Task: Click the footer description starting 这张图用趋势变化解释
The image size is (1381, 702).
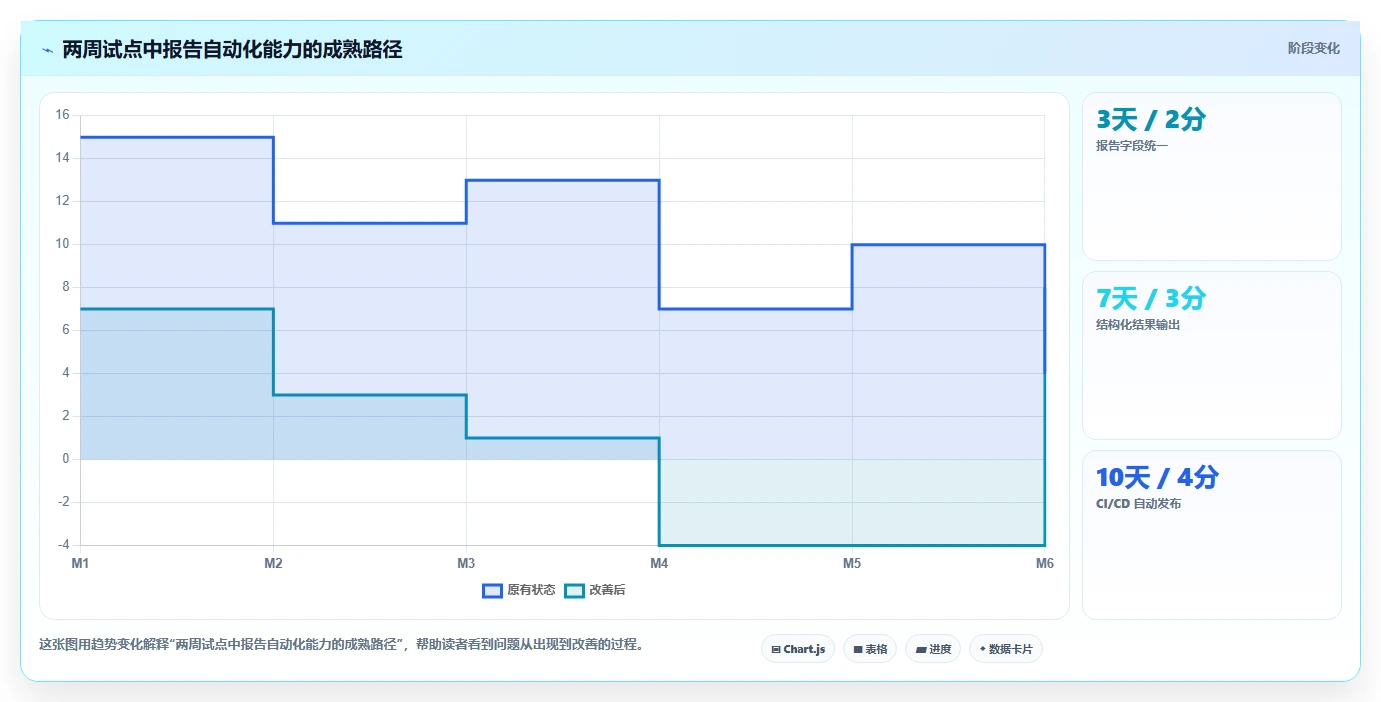Action: pyautogui.click(x=341, y=645)
